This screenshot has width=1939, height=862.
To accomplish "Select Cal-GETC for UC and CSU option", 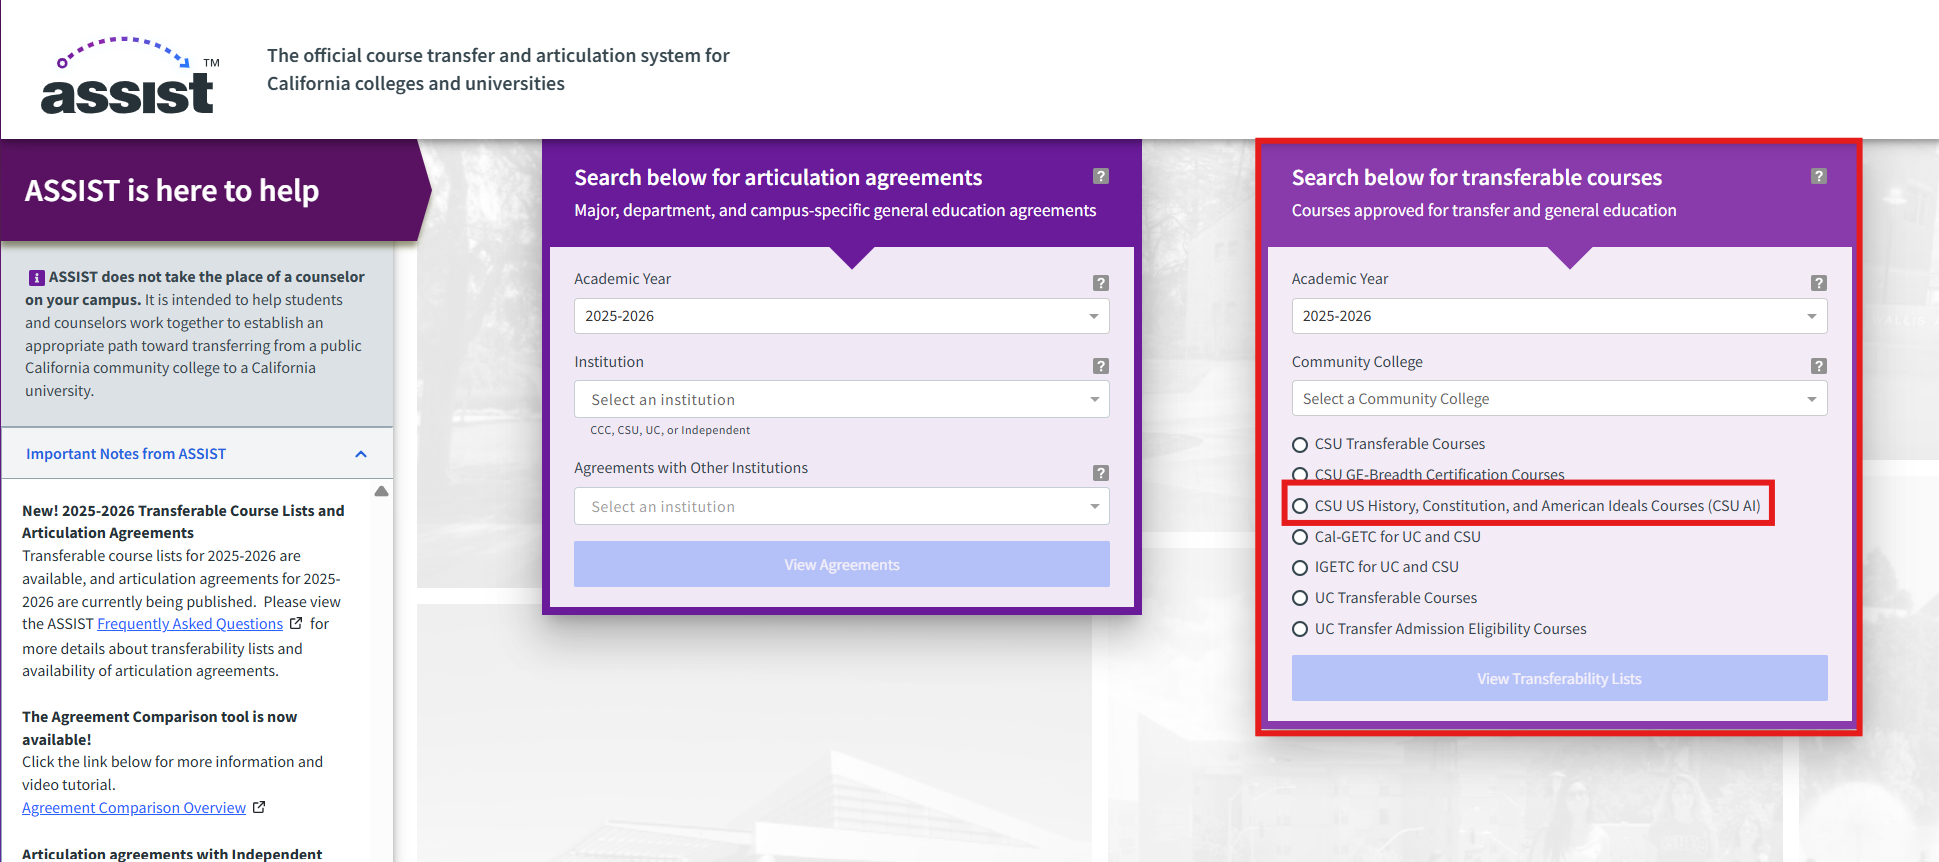I will (x=1300, y=537).
